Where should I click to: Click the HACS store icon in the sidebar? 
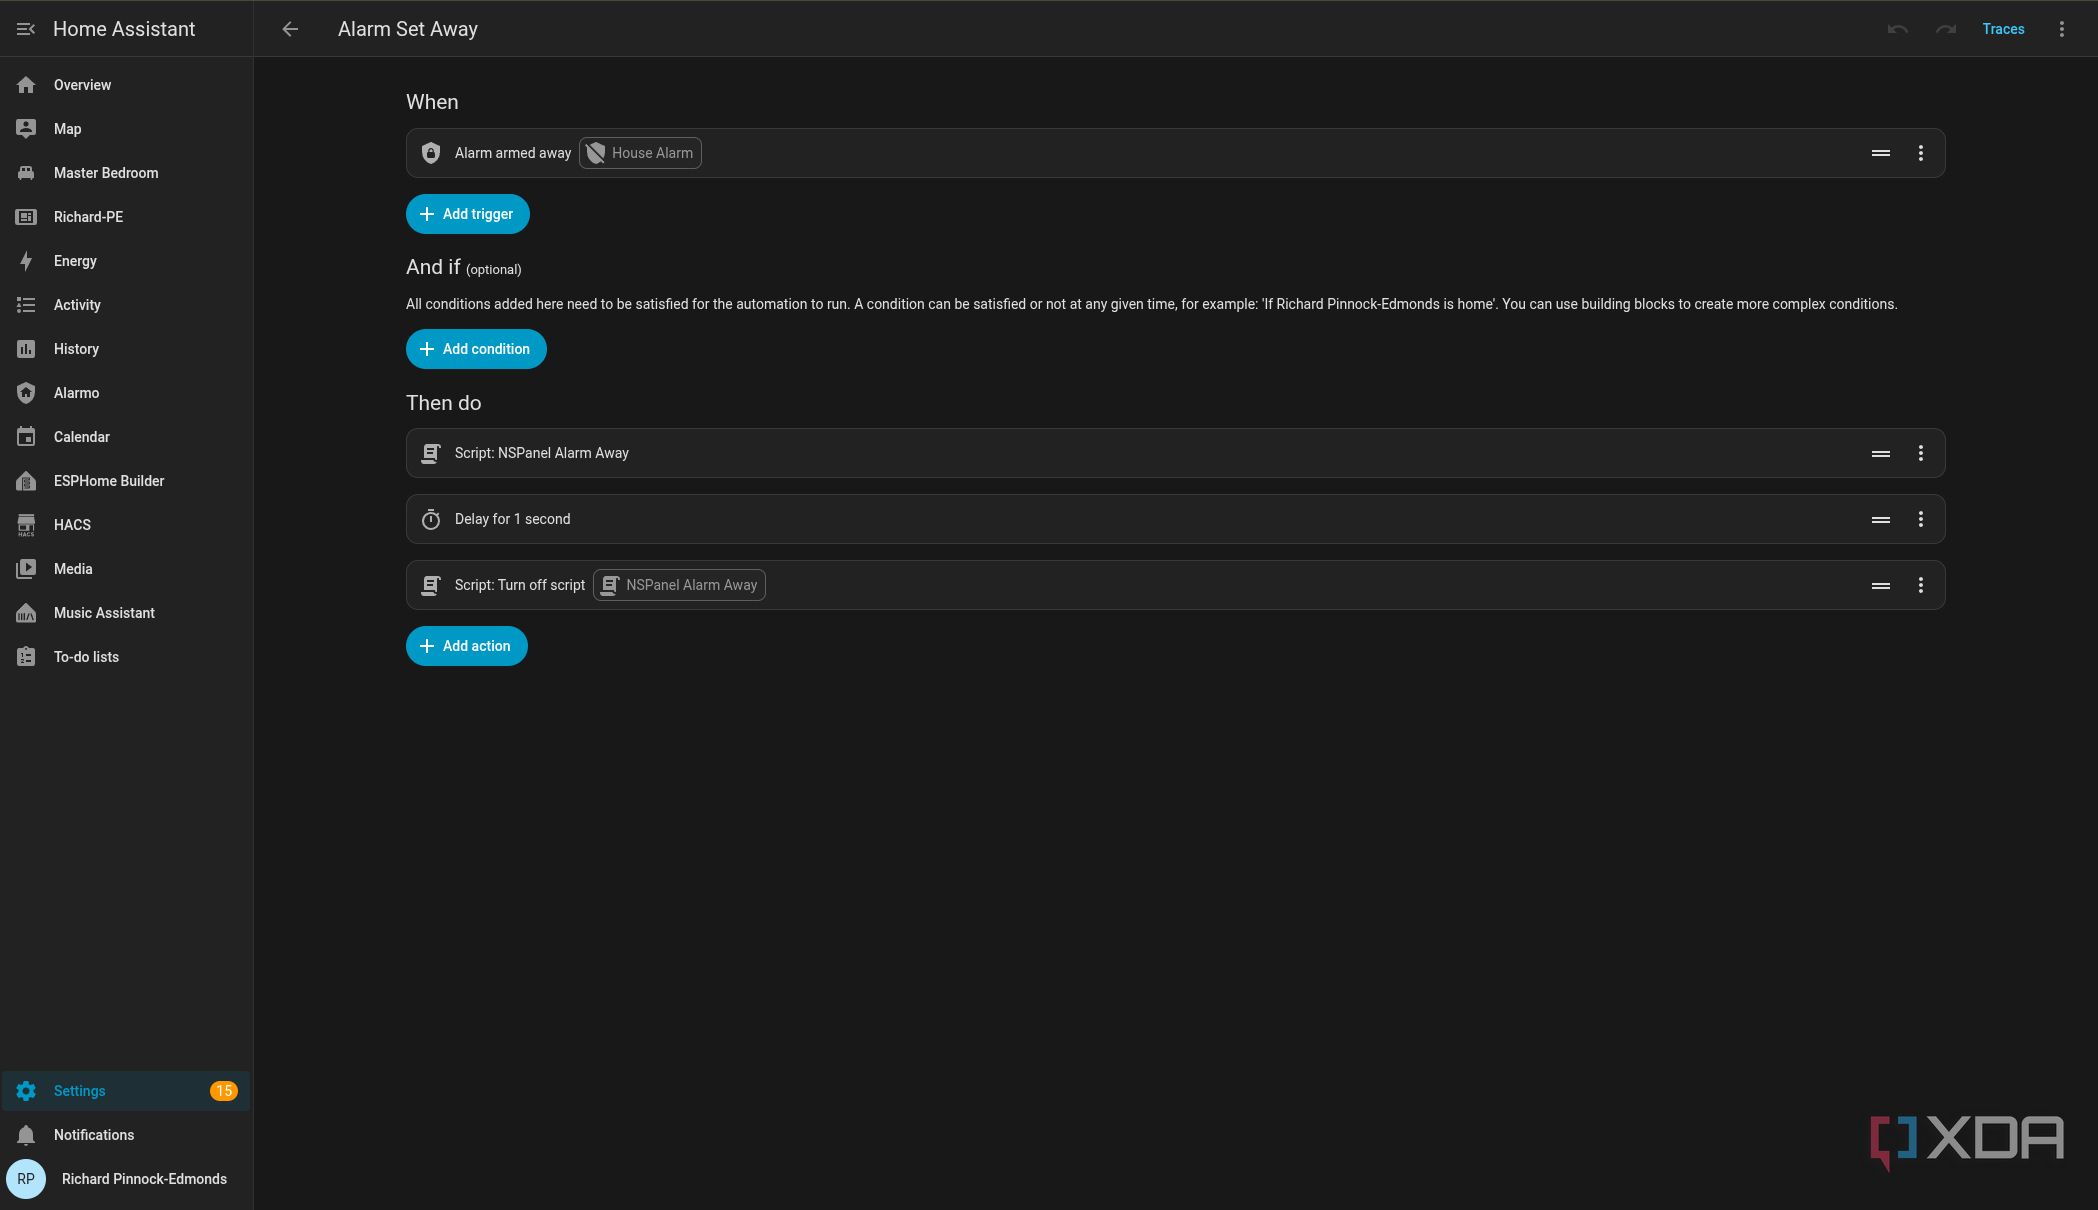[26, 525]
